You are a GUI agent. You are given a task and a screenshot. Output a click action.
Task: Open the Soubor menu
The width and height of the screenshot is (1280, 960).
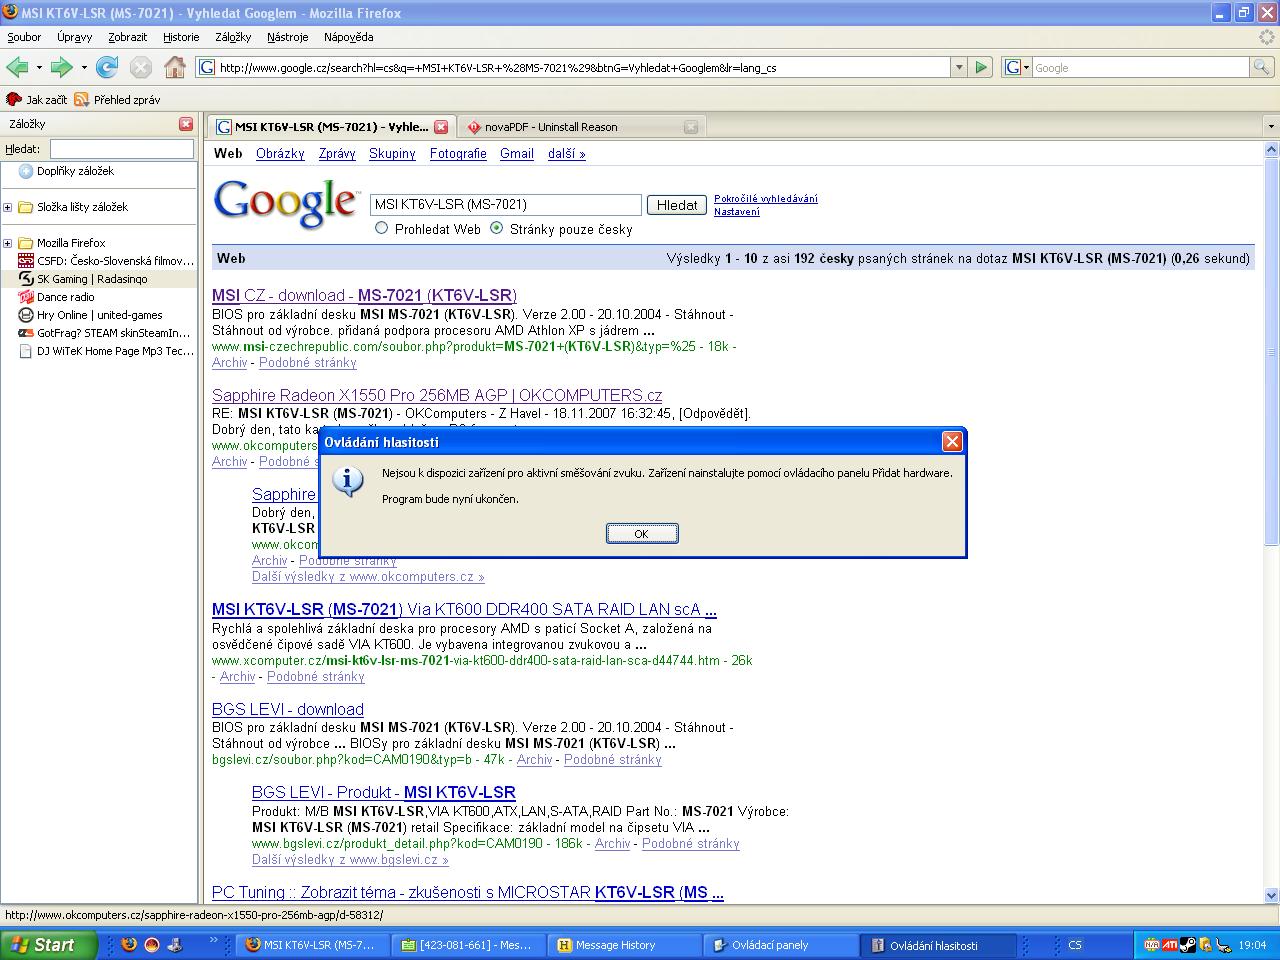pyautogui.click(x=24, y=37)
